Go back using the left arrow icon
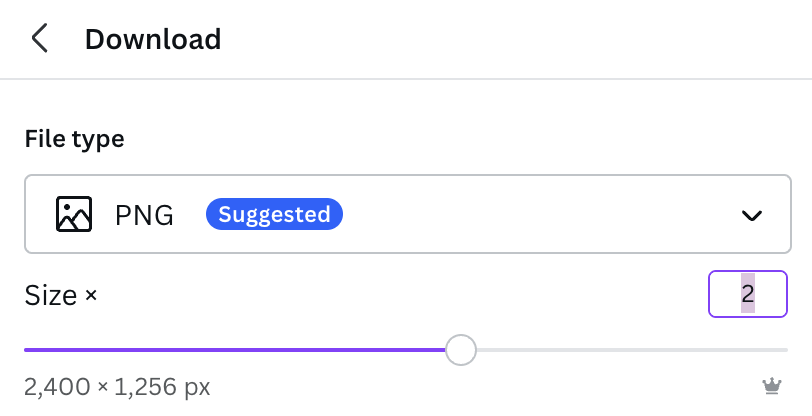Screen dimensions: 812x416 [39, 38]
